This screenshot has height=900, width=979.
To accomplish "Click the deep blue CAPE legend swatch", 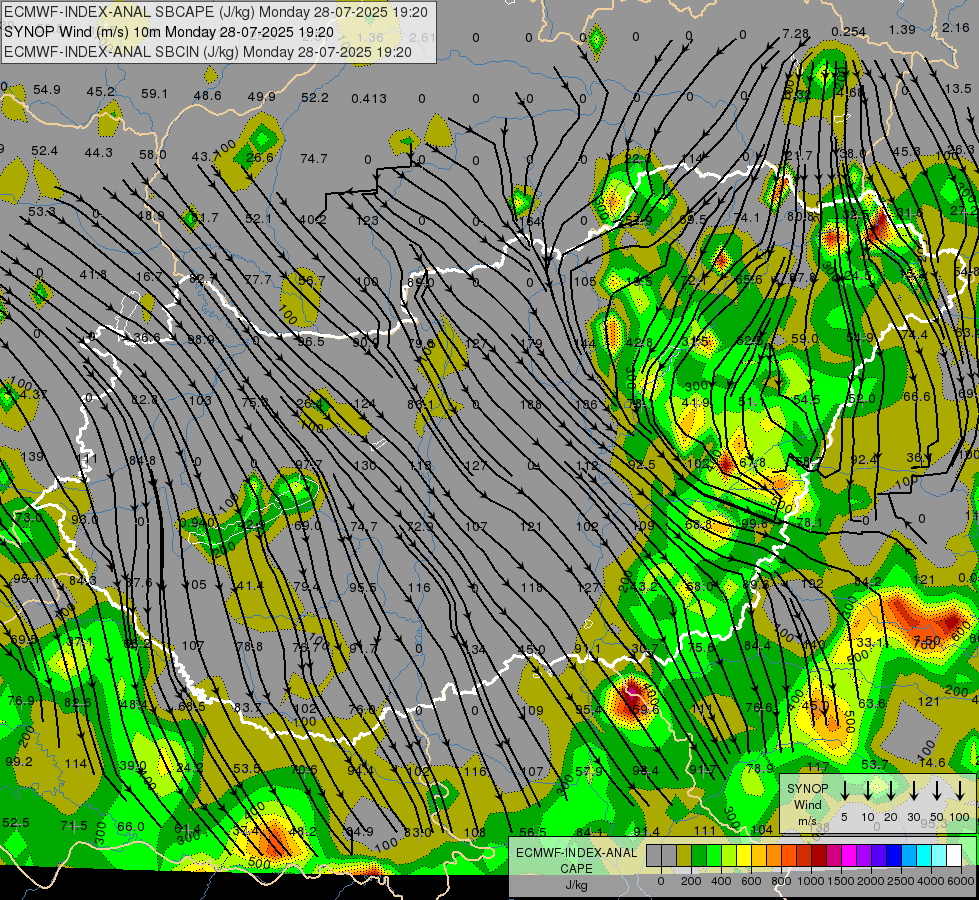I will point(894,855).
